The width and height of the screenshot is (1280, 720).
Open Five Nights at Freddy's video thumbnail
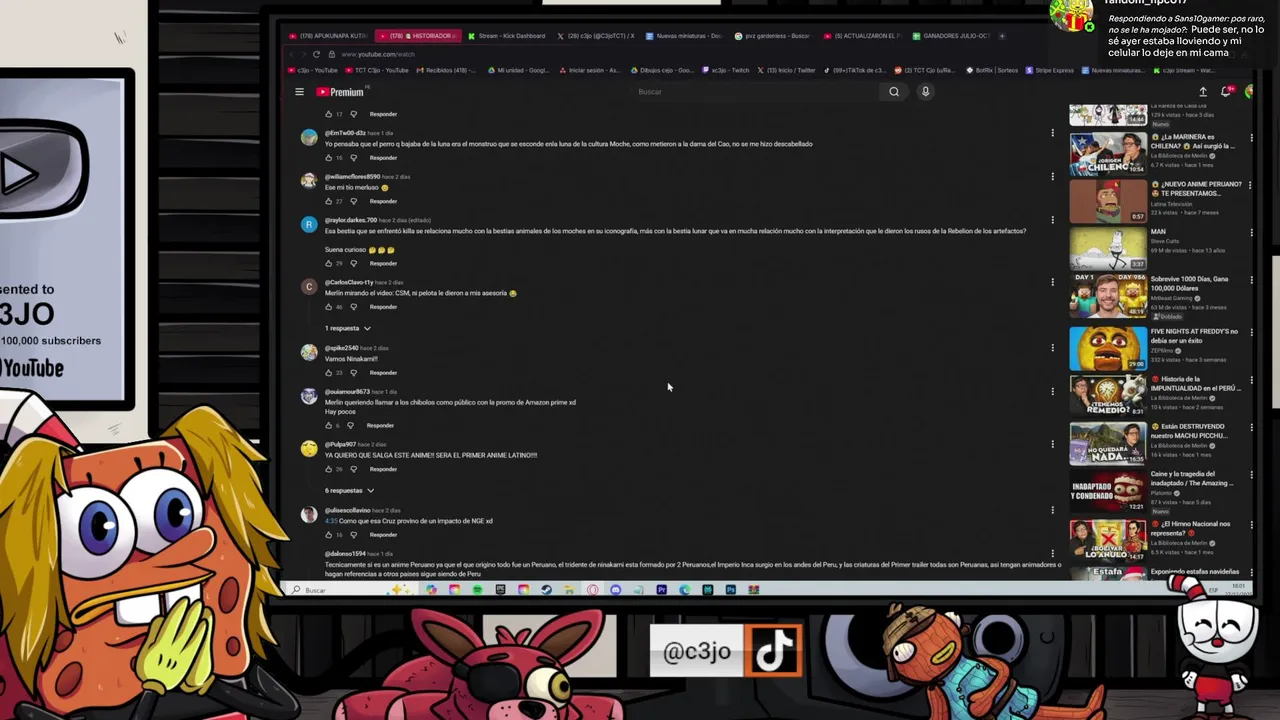[x=1108, y=349]
